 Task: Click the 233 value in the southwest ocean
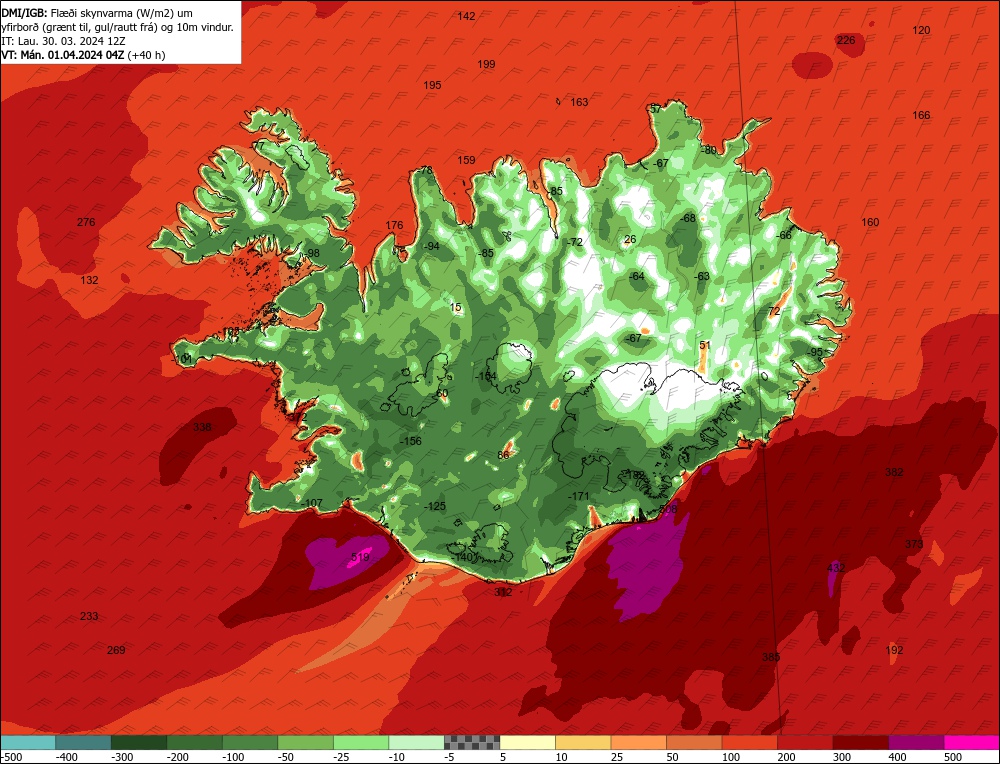tap(89, 616)
